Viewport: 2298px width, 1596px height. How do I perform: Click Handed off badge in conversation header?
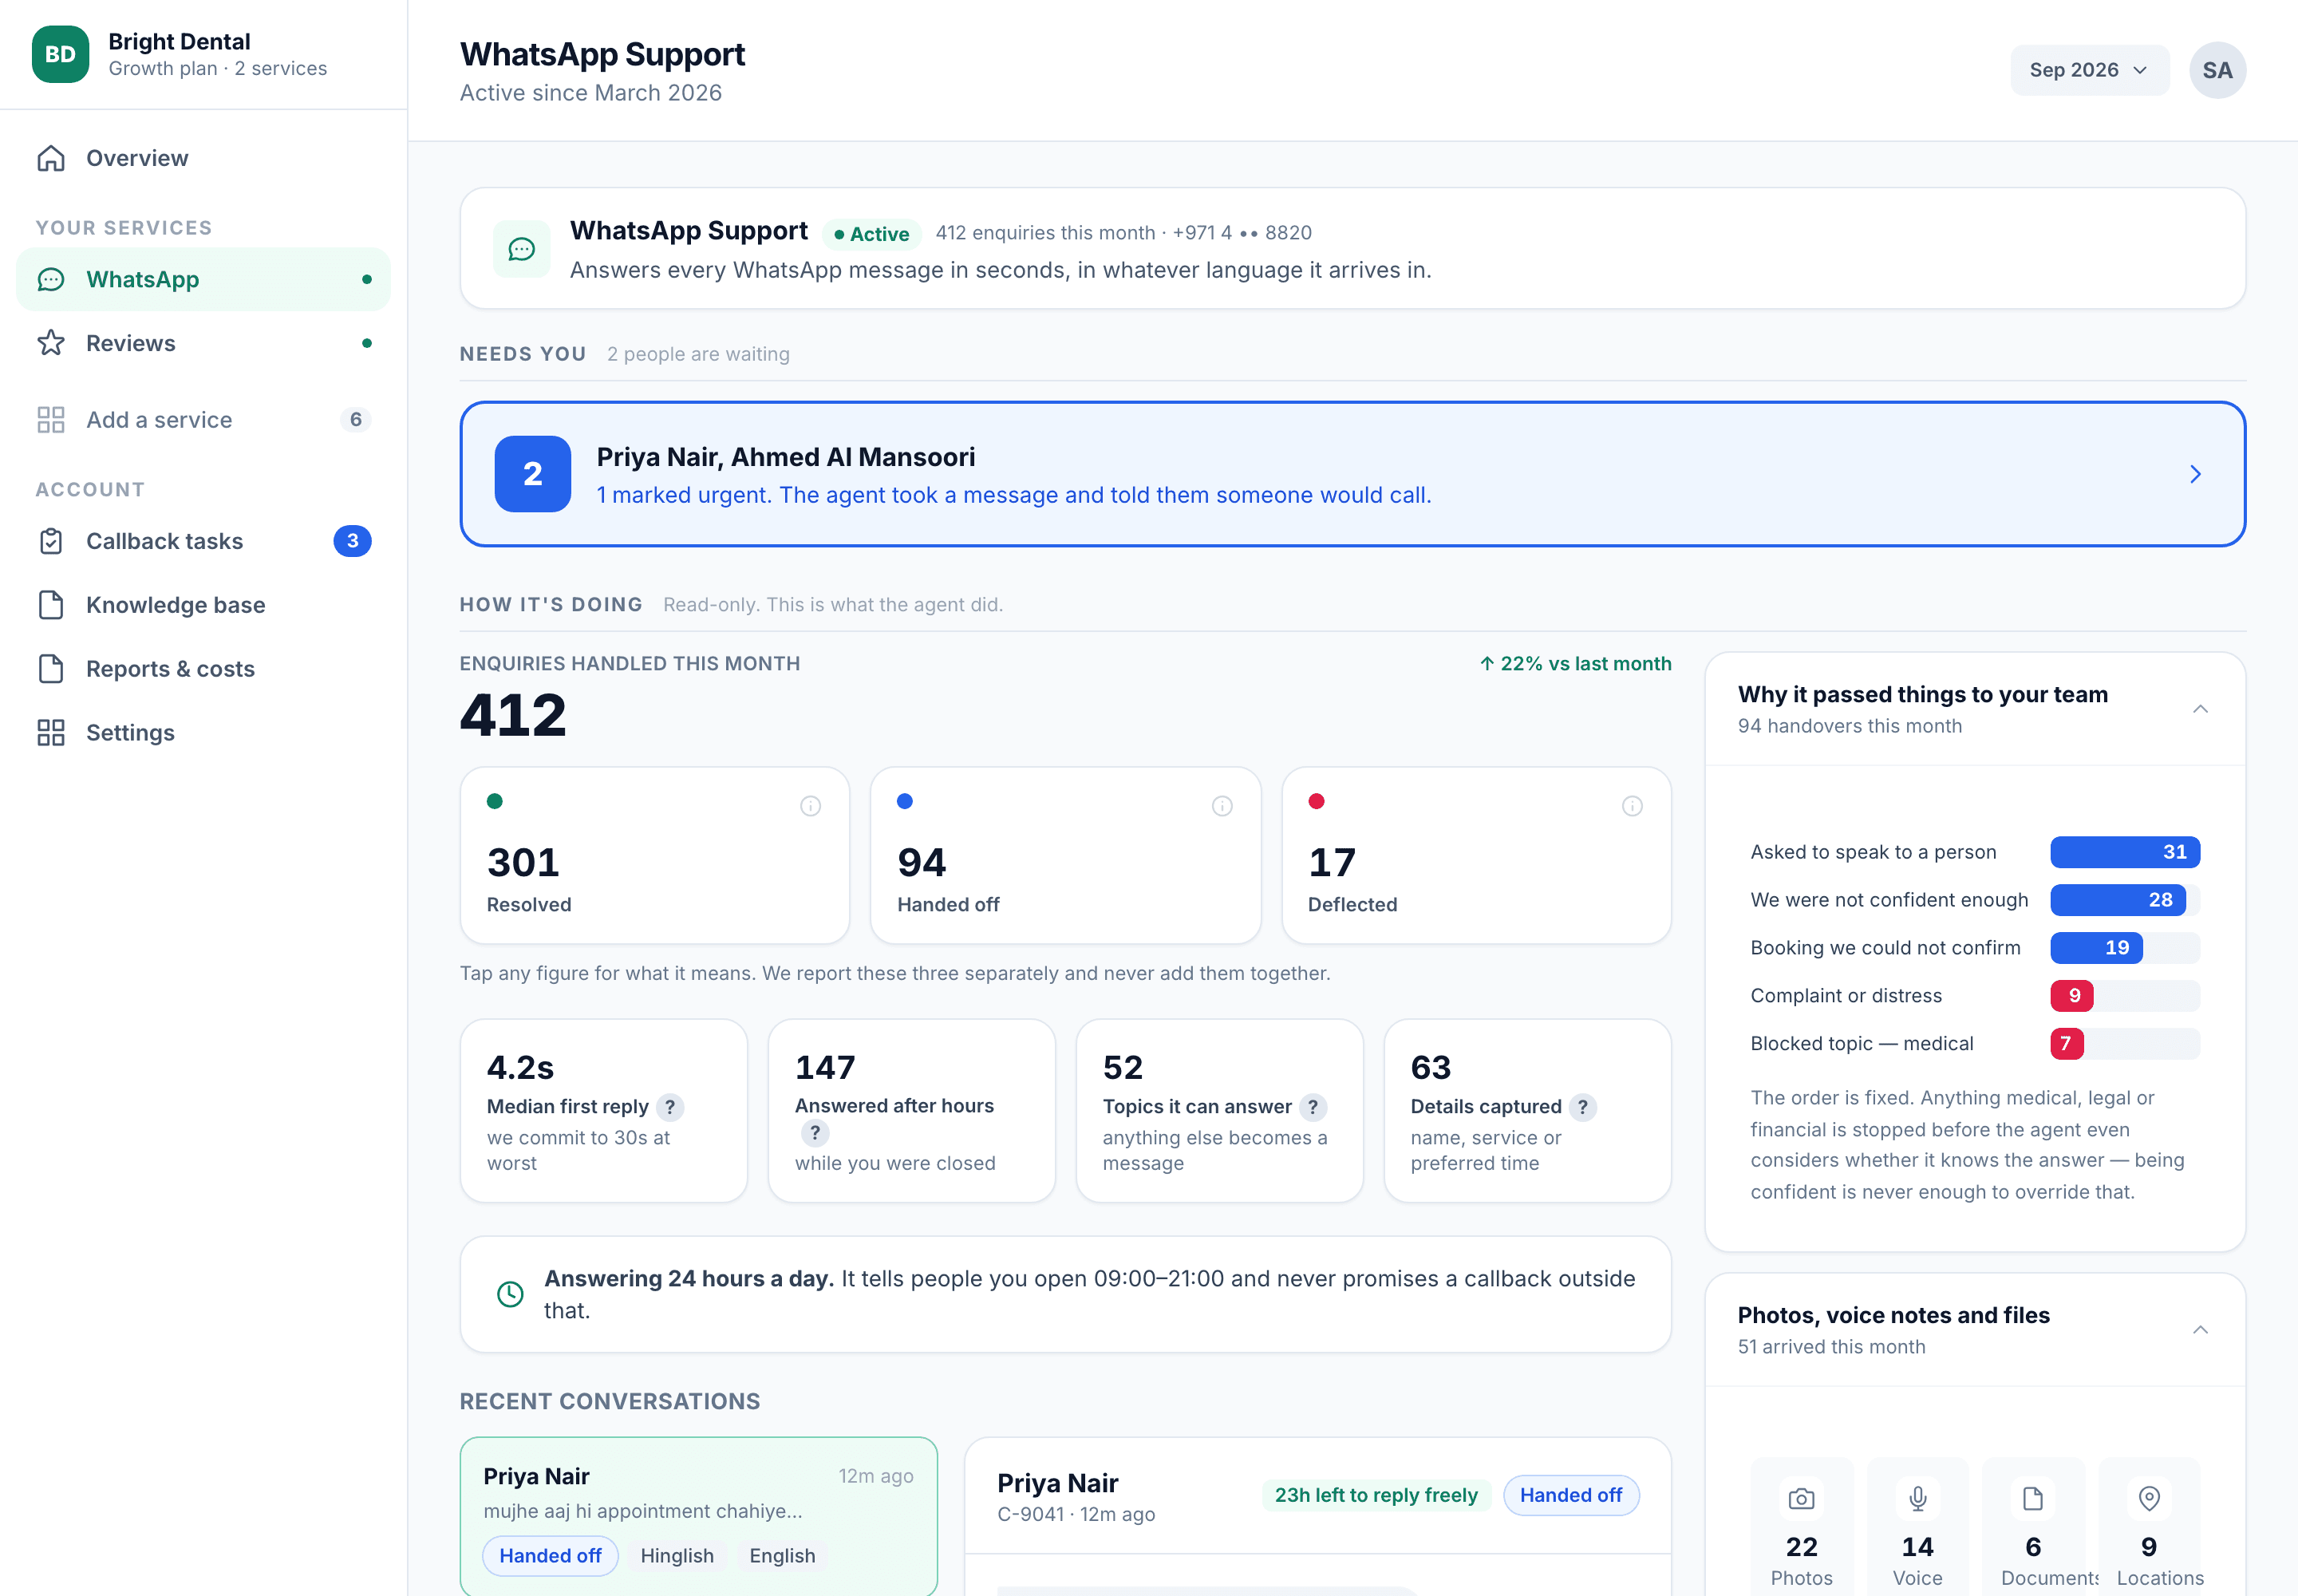pos(1570,1495)
